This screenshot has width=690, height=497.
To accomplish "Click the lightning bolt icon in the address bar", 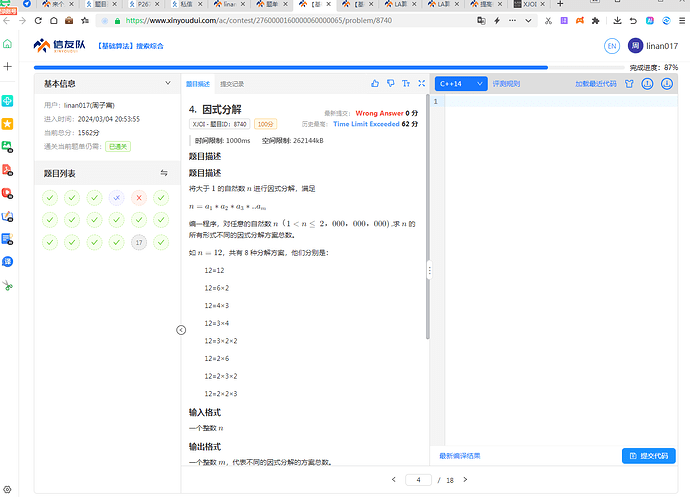I will tap(497, 21).
